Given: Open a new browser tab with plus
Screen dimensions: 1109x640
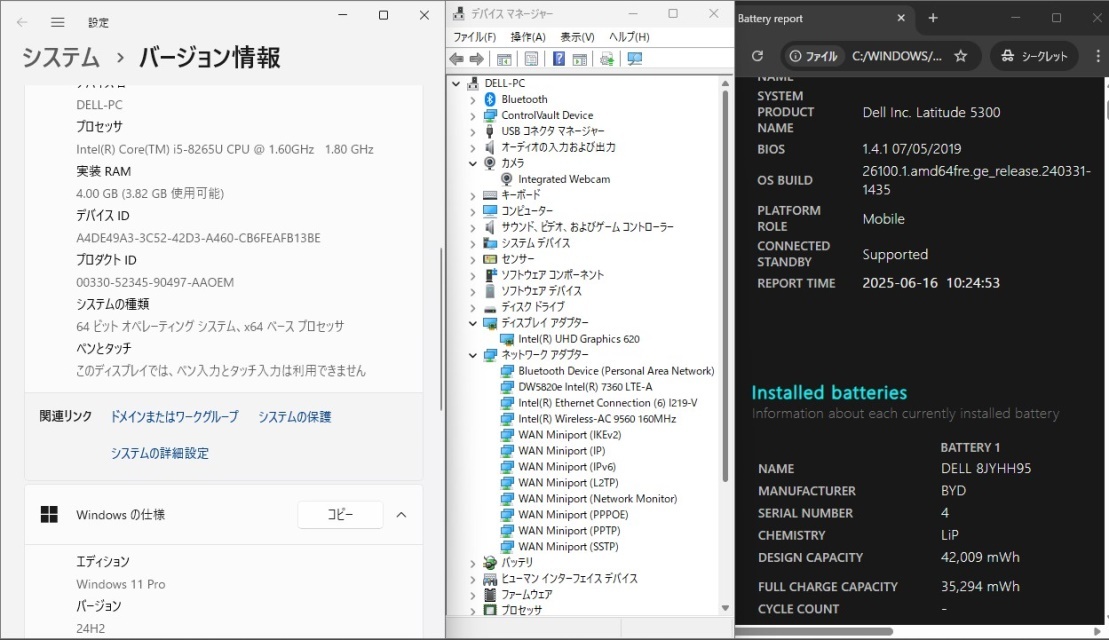Looking at the screenshot, I should point(933,18).
